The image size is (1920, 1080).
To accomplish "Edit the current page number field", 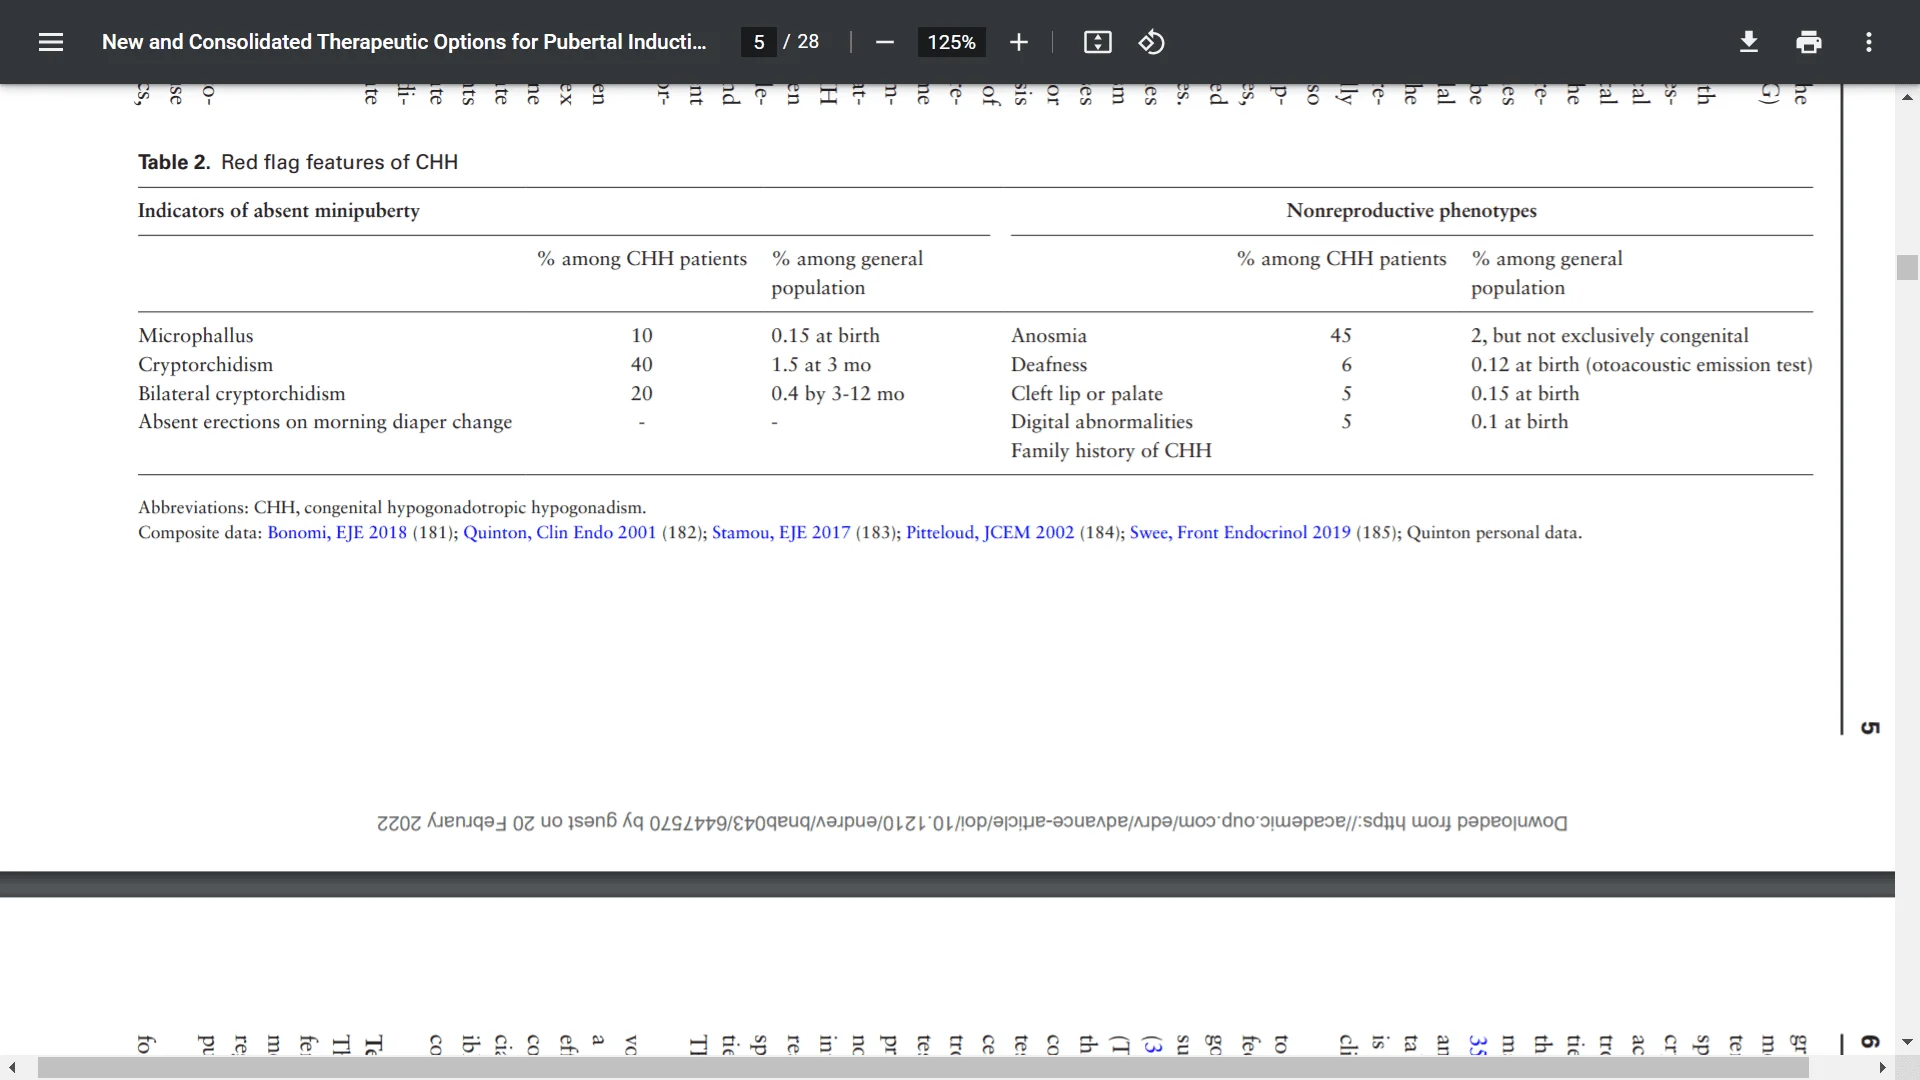I will point(759,42).
